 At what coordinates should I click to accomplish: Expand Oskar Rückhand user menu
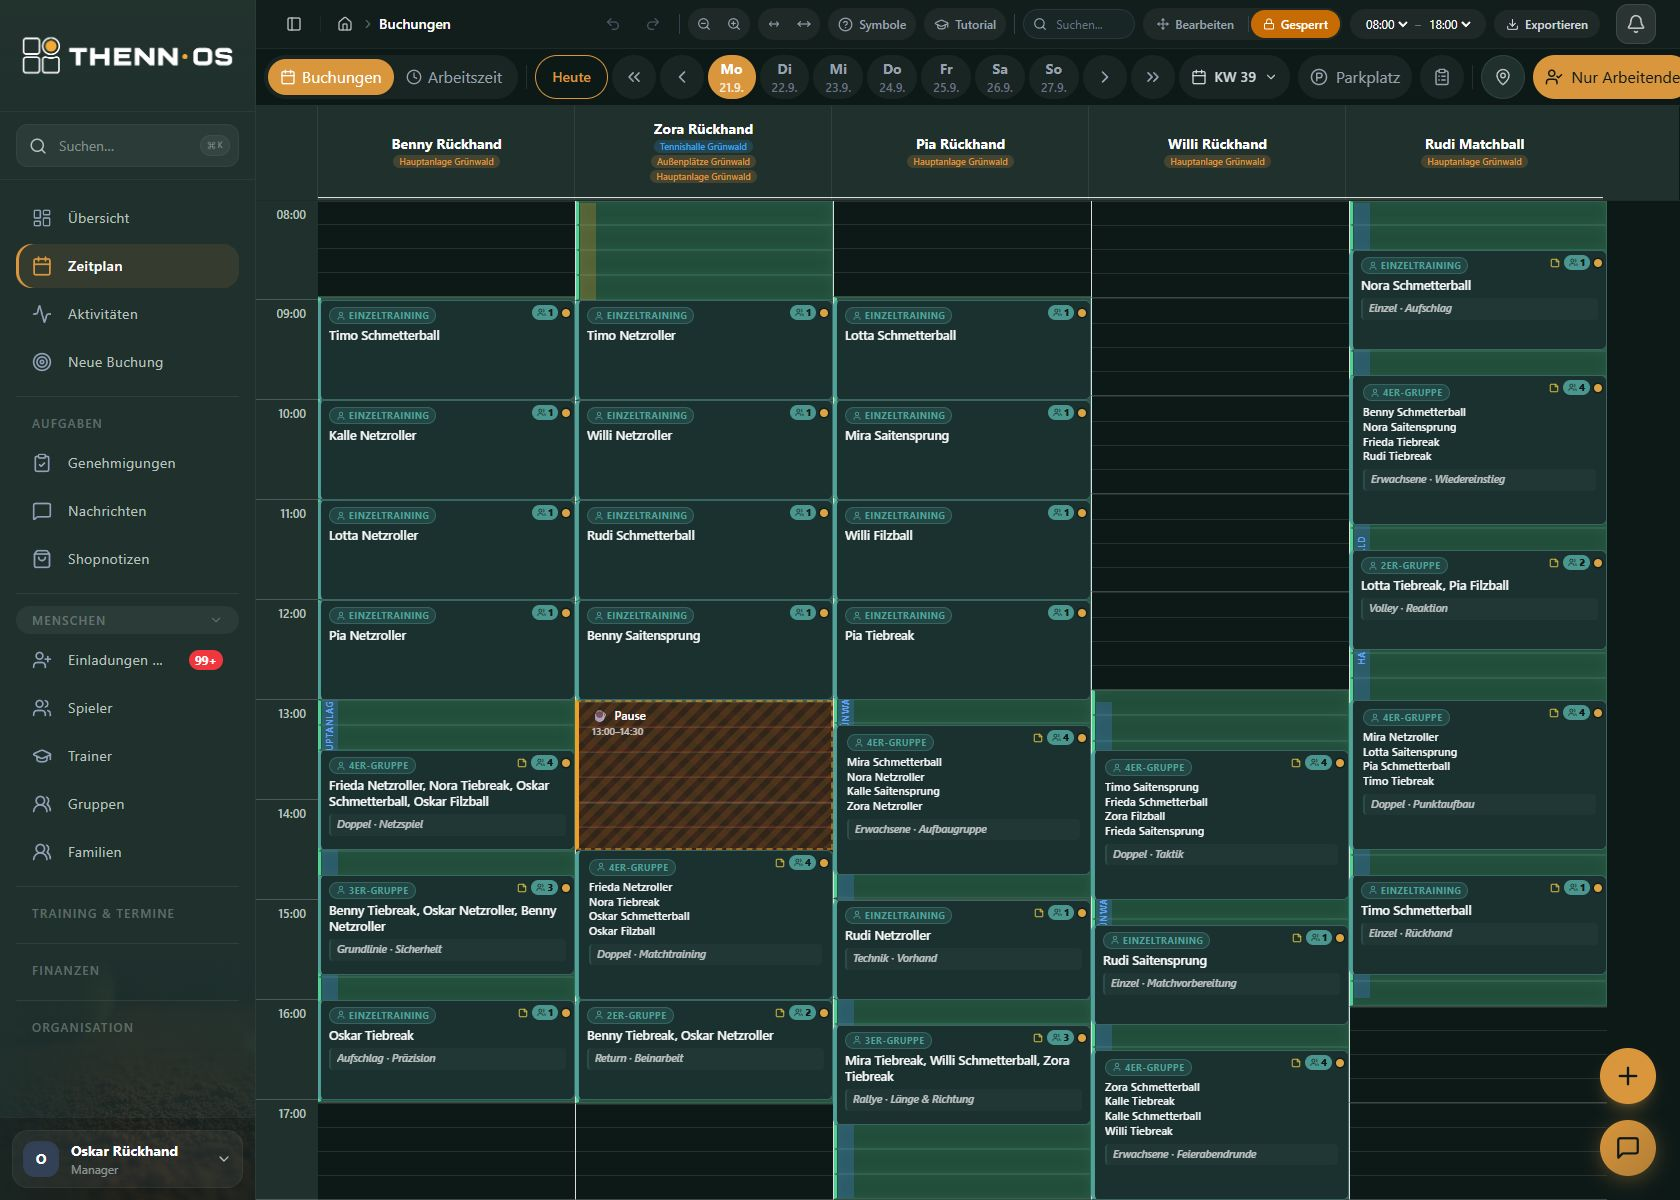(127, 1159)
